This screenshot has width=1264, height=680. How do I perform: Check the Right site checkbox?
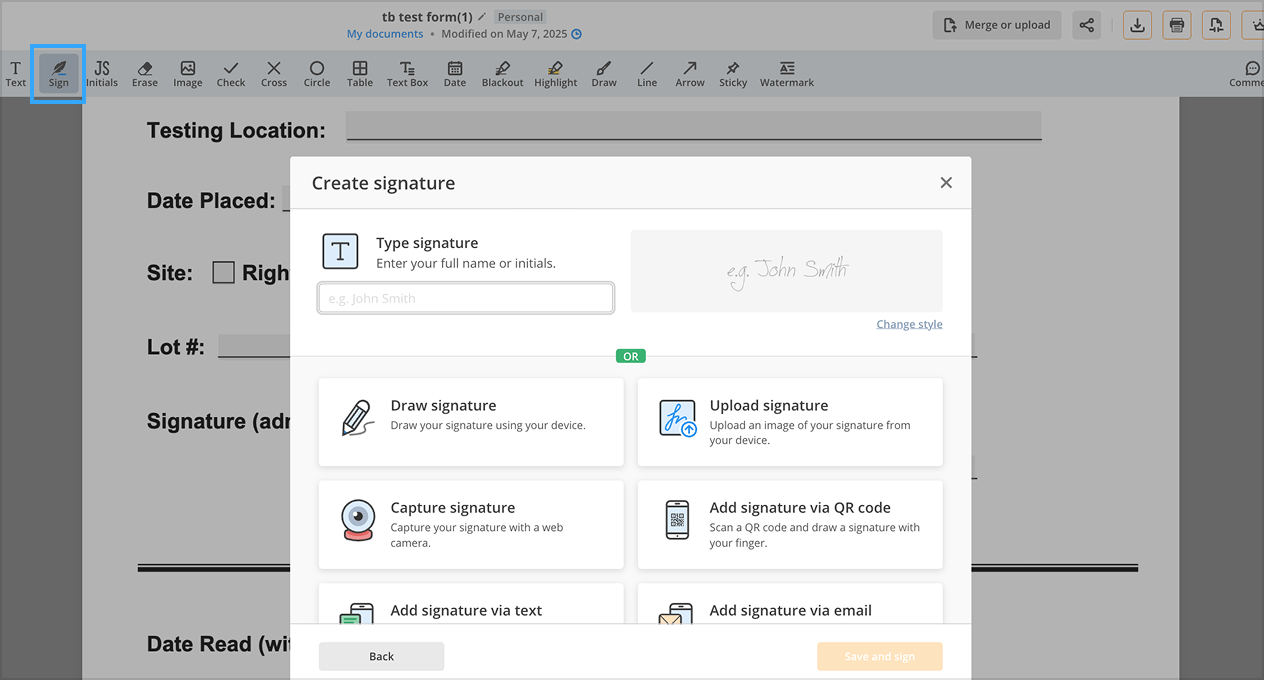click(222, 272)
